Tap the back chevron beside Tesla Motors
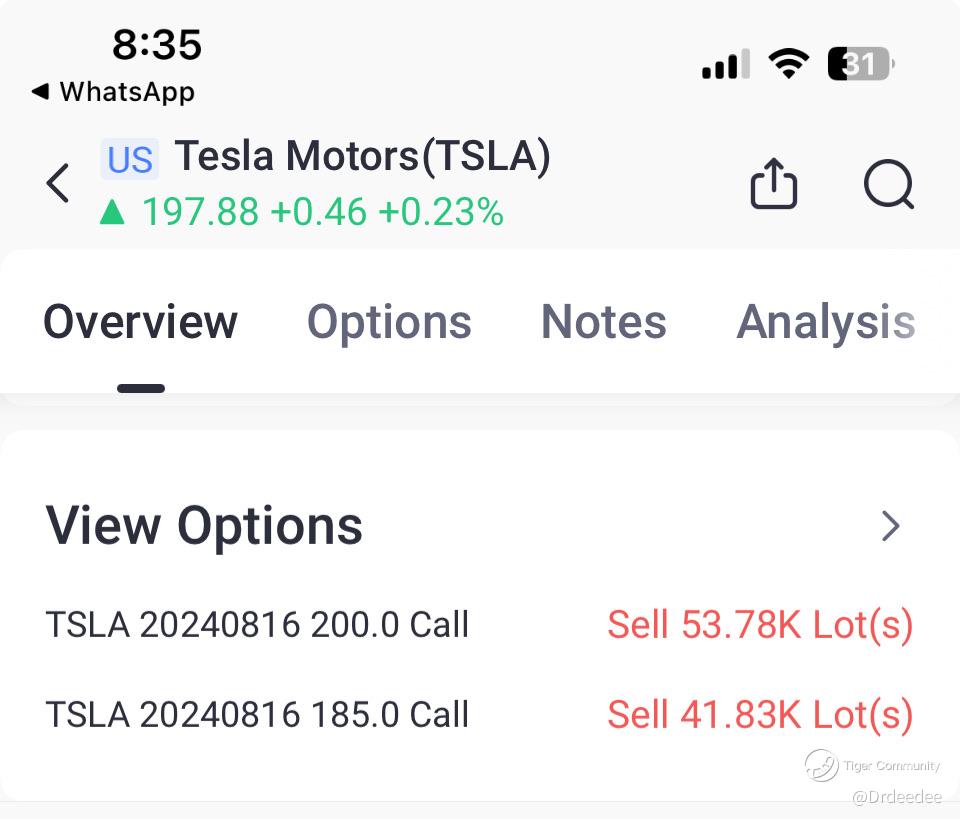Viewport: 960px width, 819px height. pyautogui.click(x=58, y=184)
